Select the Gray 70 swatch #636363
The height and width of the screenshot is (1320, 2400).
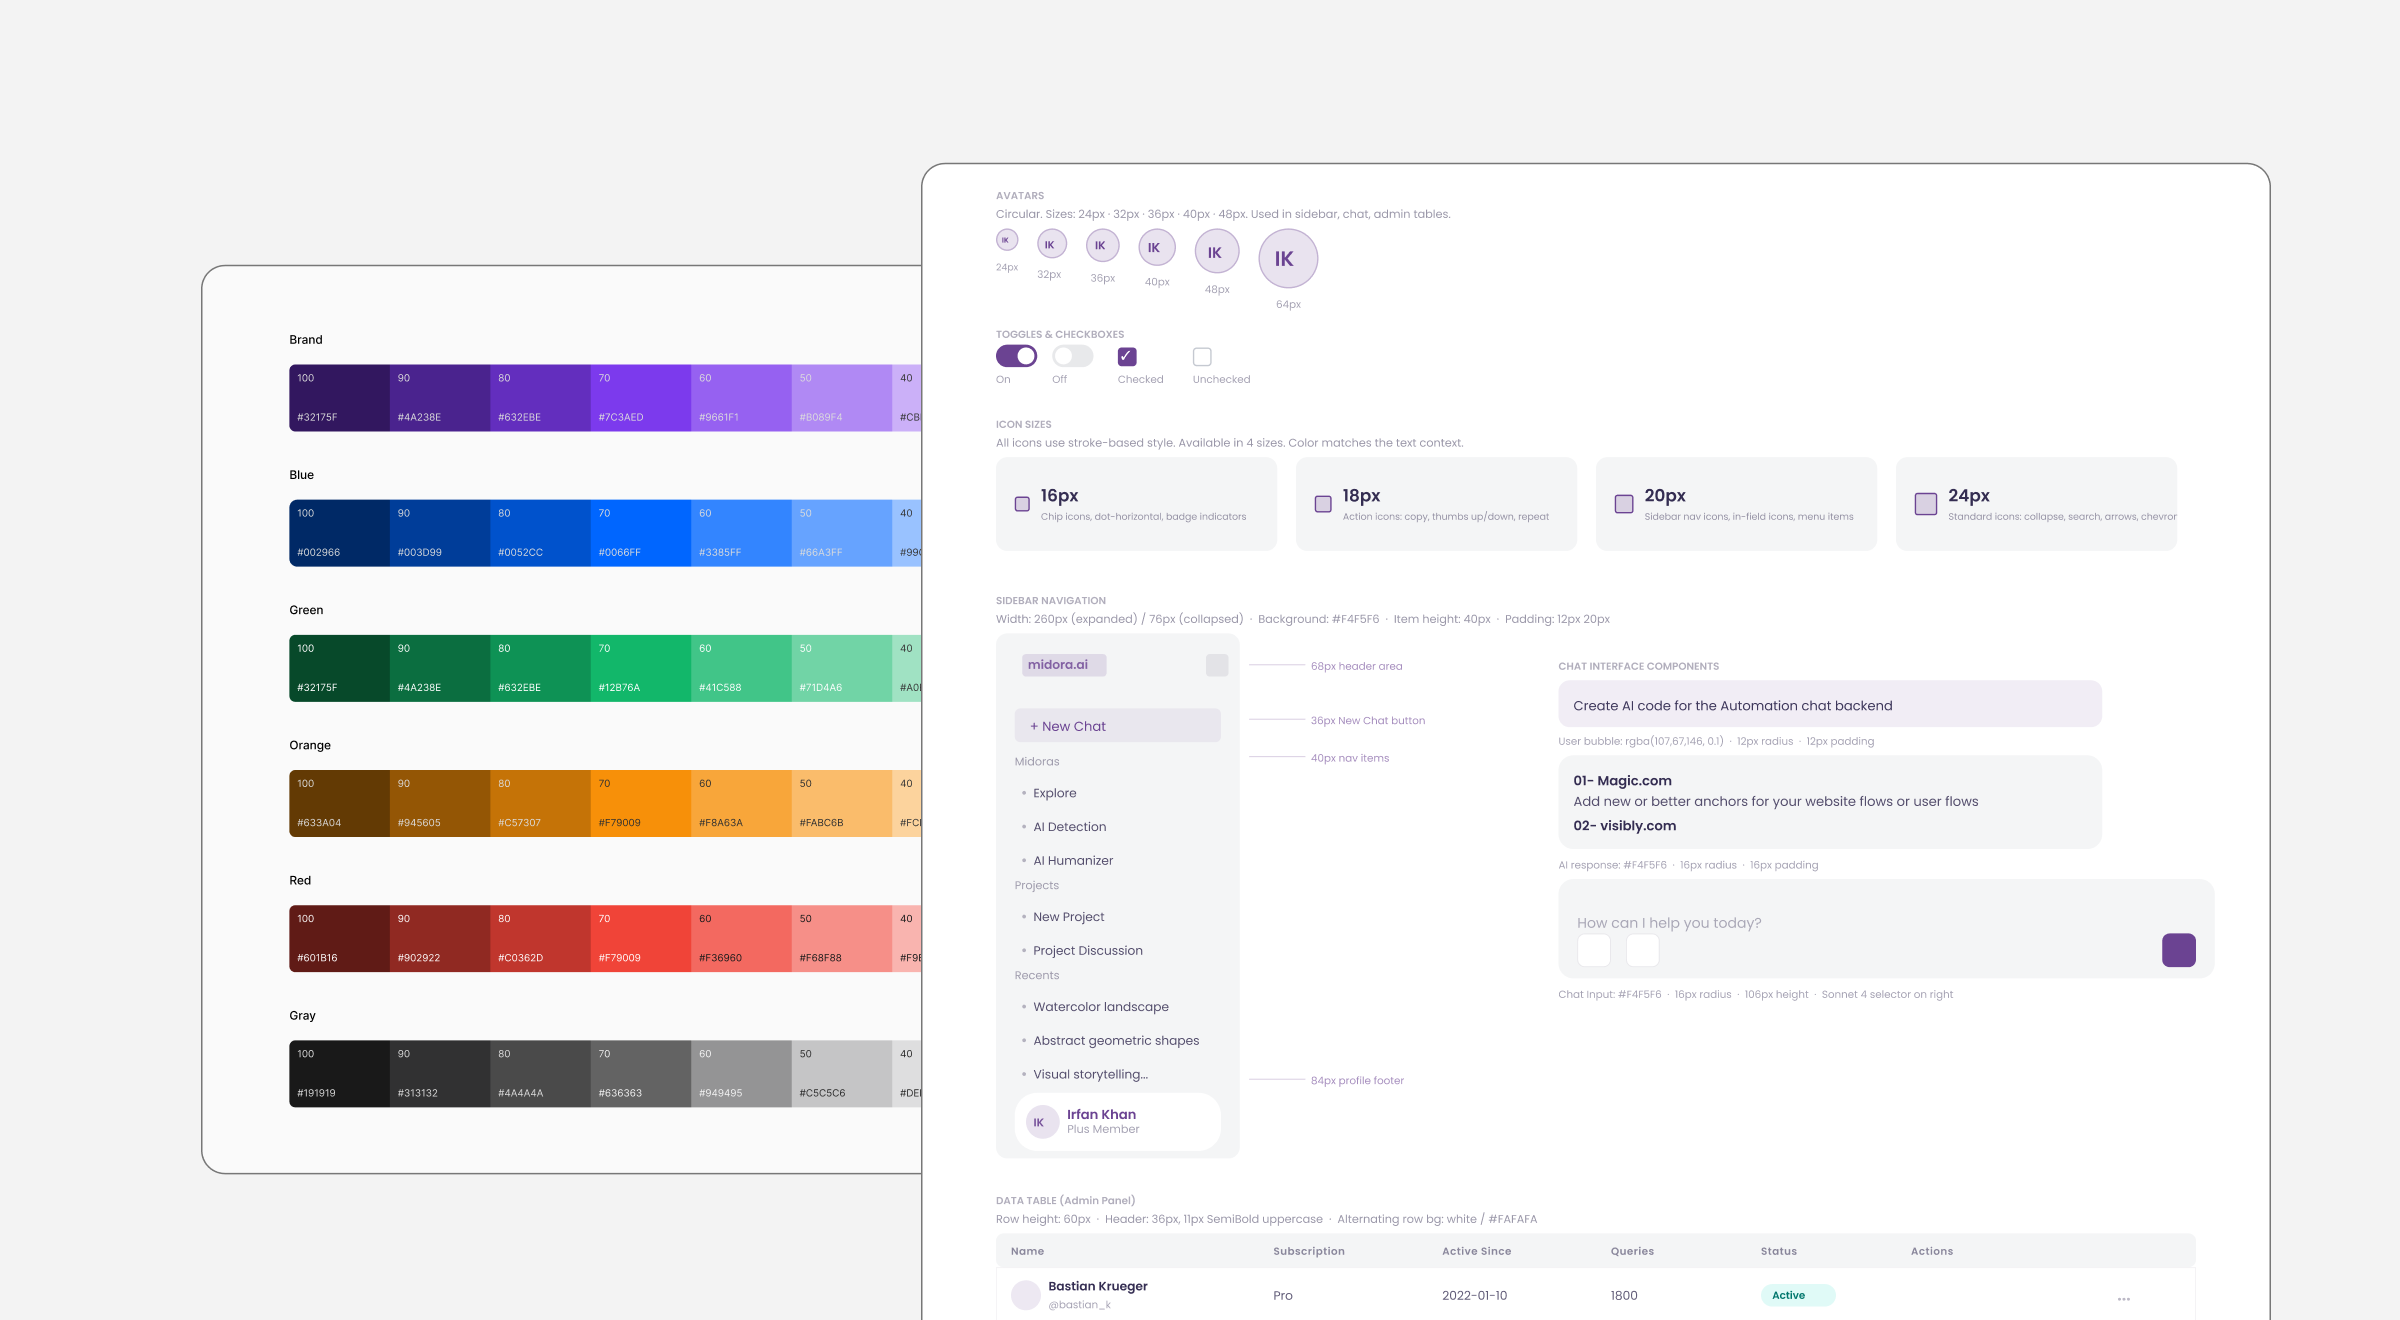click(641, 1074)
